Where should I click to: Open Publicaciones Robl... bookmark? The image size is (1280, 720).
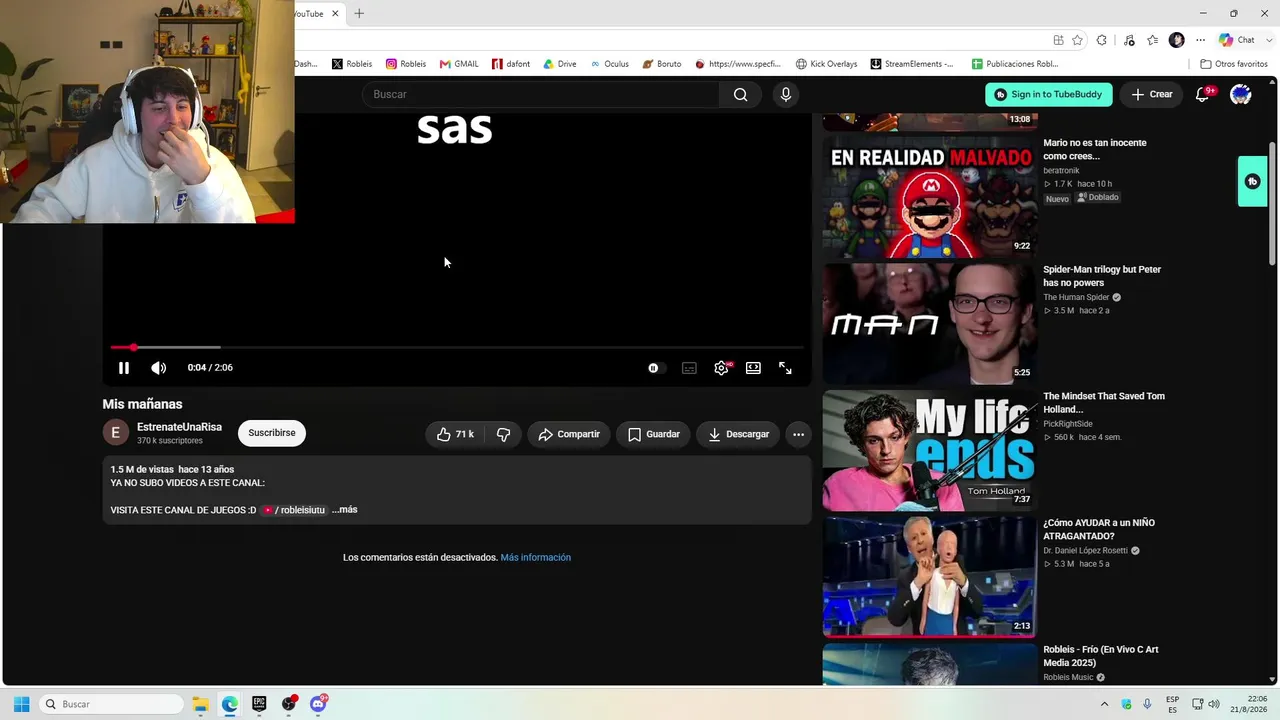click(x=1014, y=64)
